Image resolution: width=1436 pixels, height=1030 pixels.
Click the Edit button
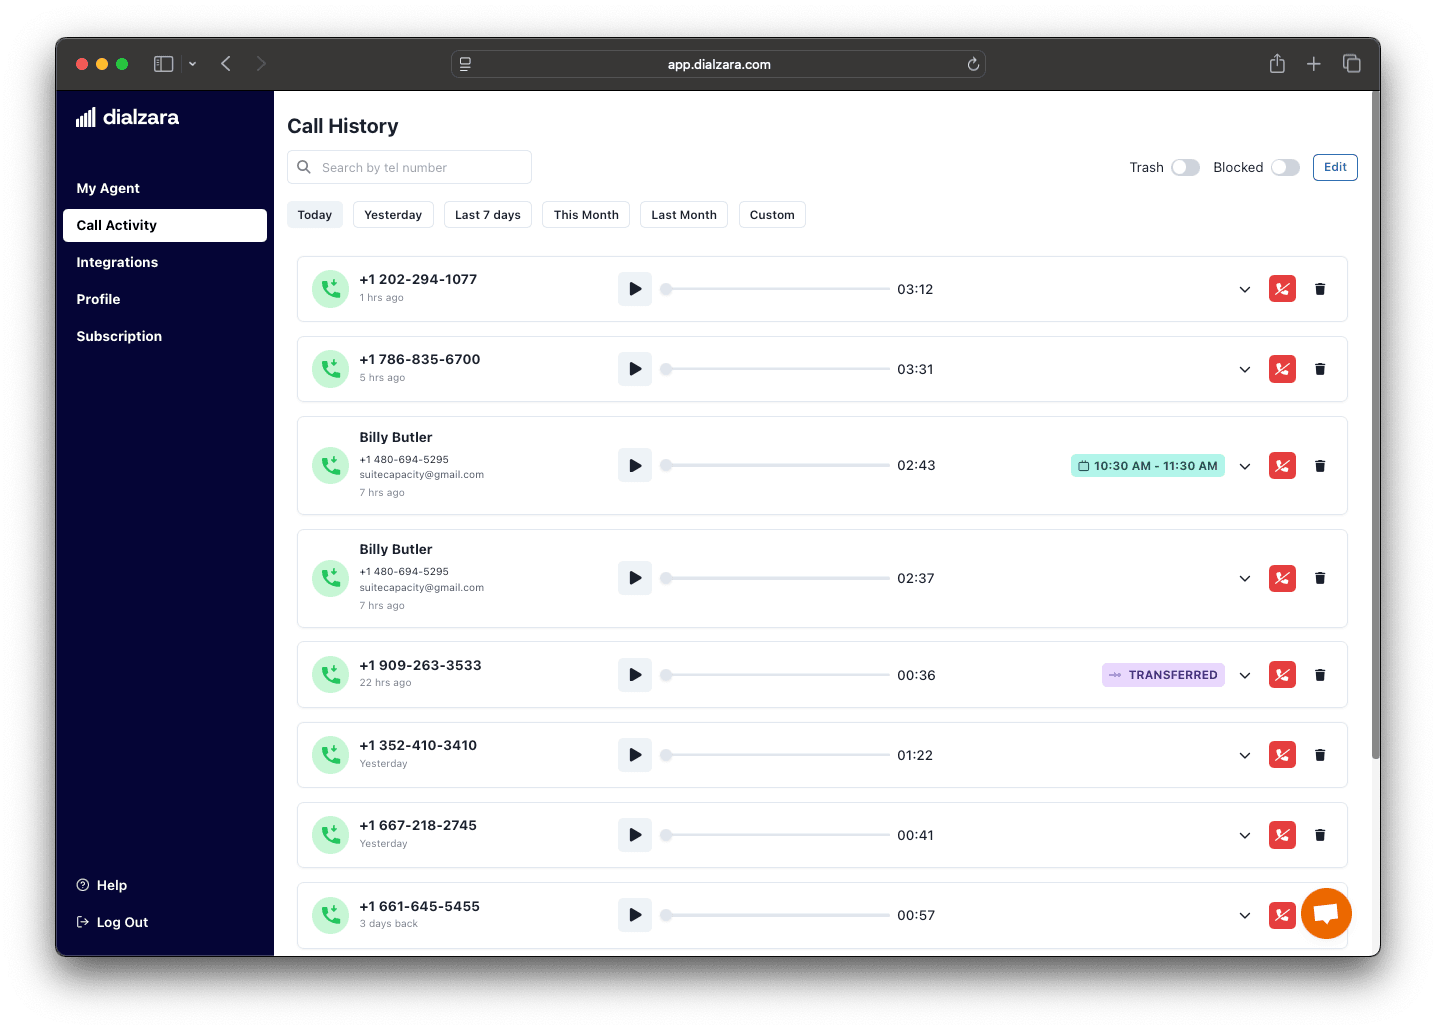[x=1335, y=167]
